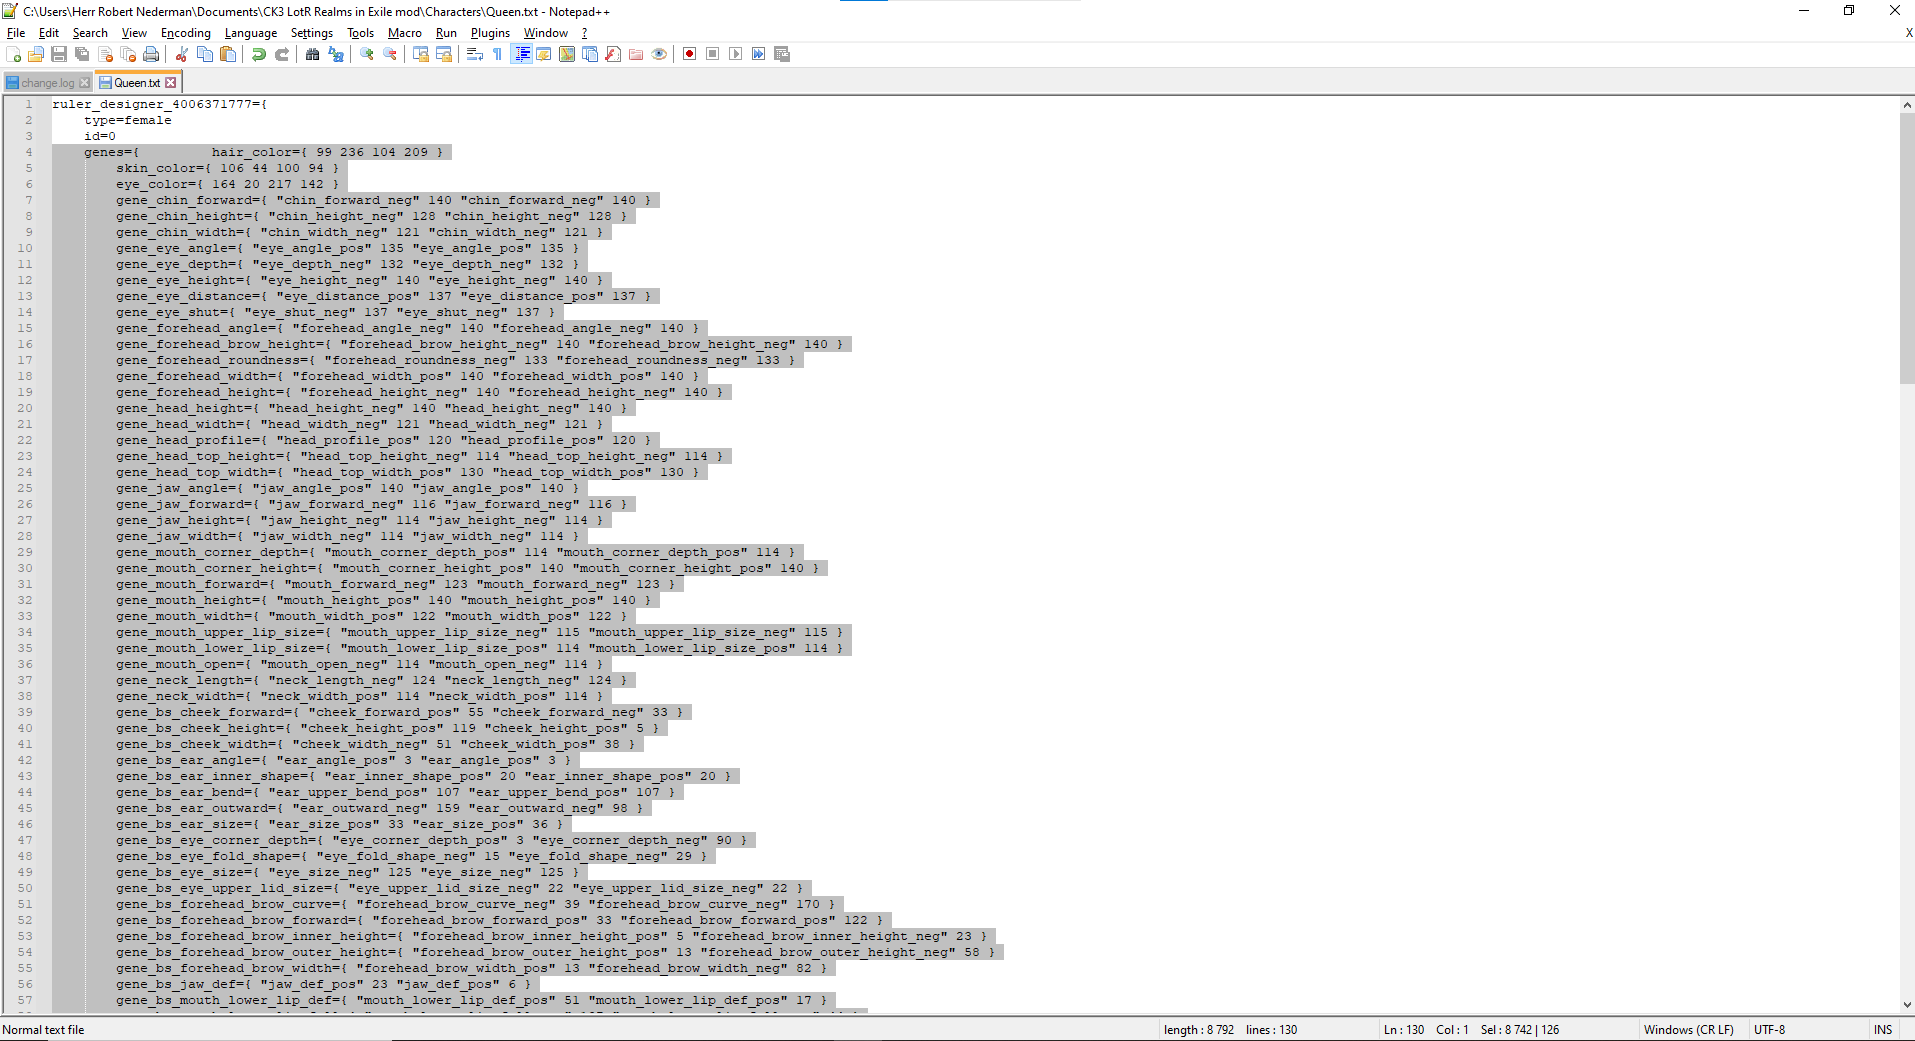Image resolution: width=1915 pixels, height=1041 pixels.
Task: Click the Close All documents icon
Action: [128, 54]
